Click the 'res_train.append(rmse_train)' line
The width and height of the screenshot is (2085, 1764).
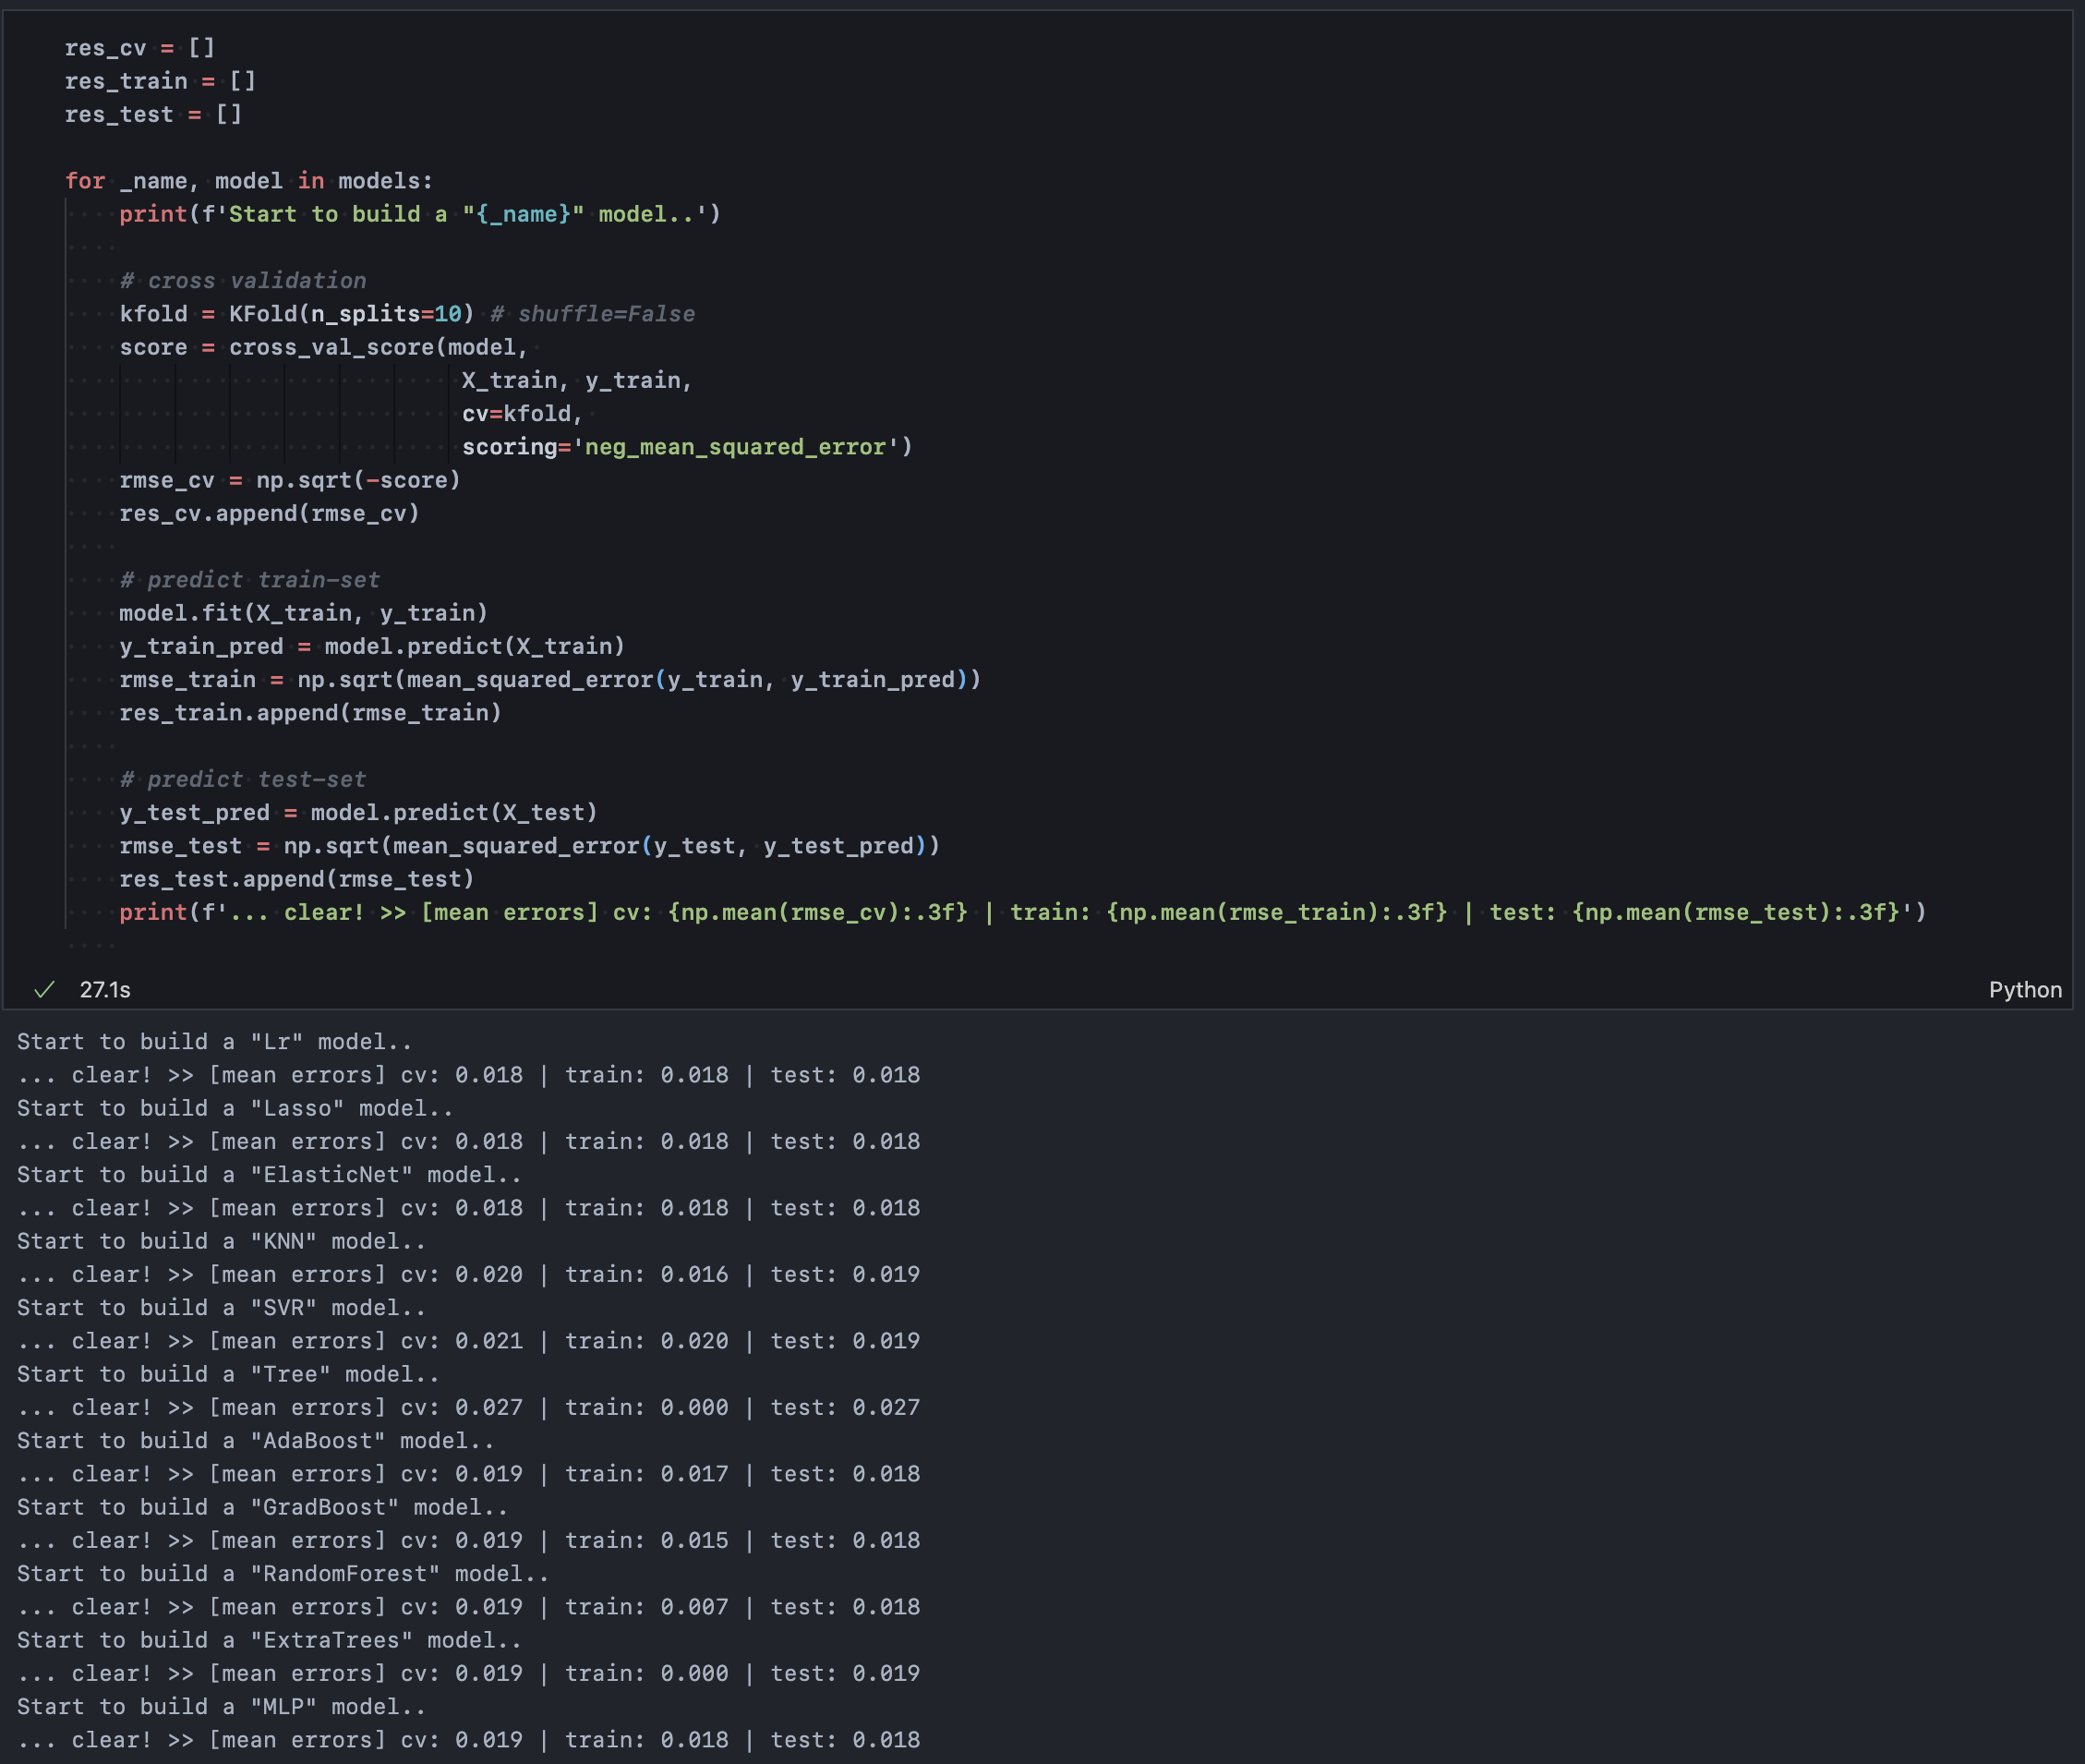pyautogui.click(x=310, y=713)
